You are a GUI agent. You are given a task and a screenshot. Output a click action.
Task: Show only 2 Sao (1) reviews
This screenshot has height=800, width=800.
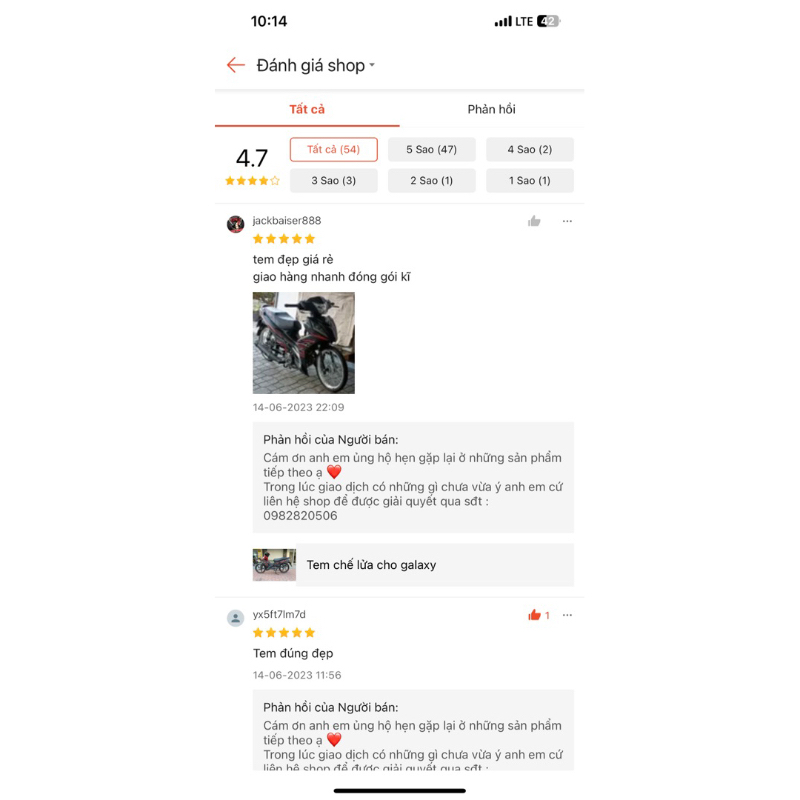click(x=432, y=181)
